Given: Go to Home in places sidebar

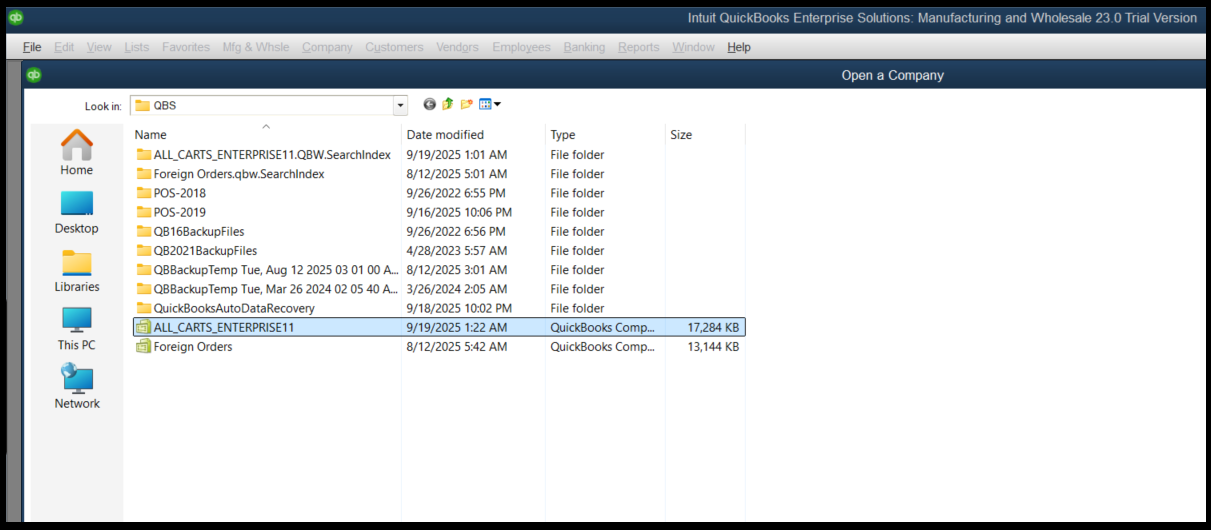Looking at the screenshot, I should coord(77,153).
